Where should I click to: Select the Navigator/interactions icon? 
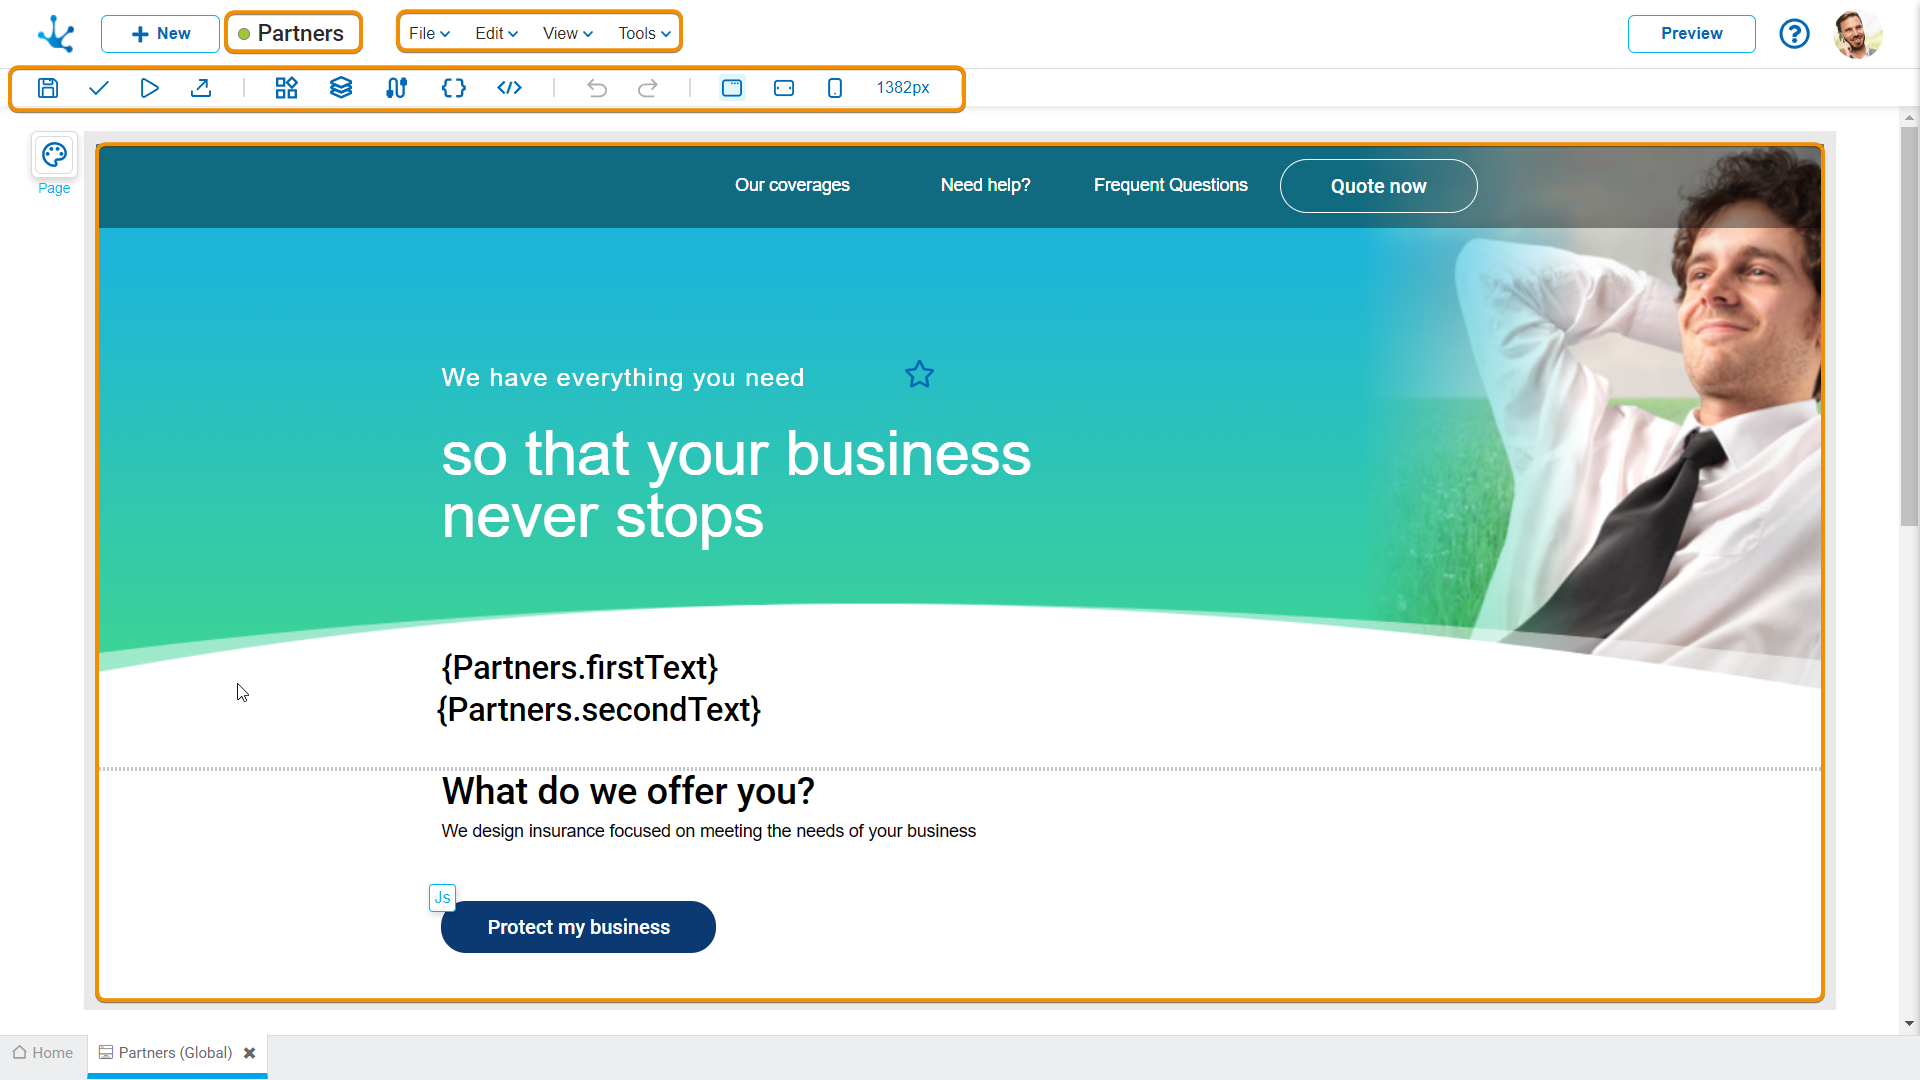coord(397,87)
